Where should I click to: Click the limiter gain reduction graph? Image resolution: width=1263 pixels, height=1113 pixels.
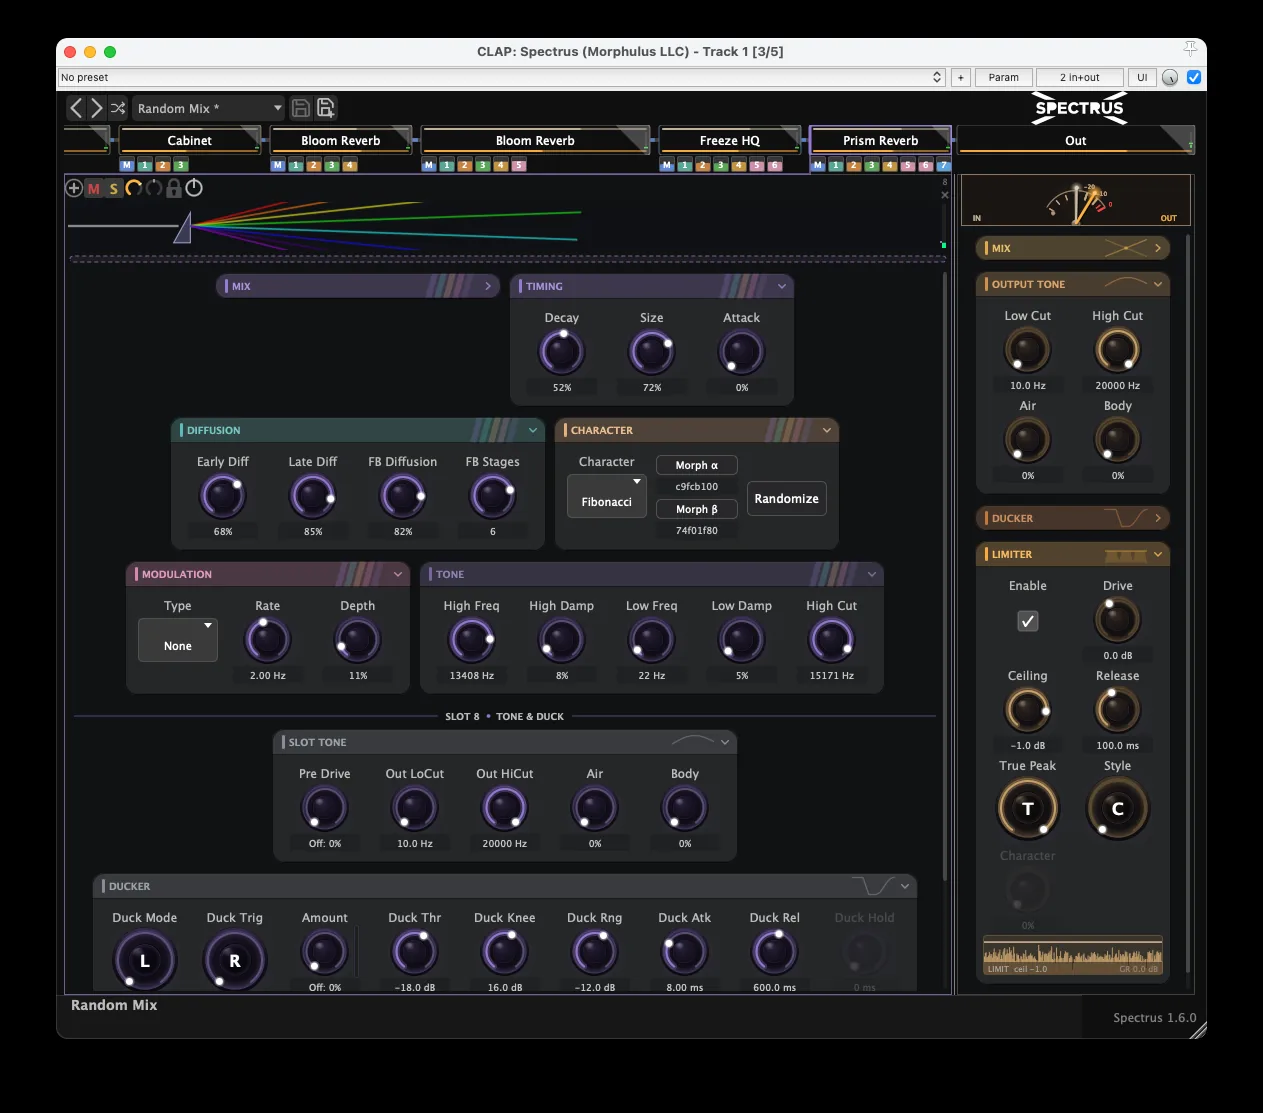[x=1073, y=955]
